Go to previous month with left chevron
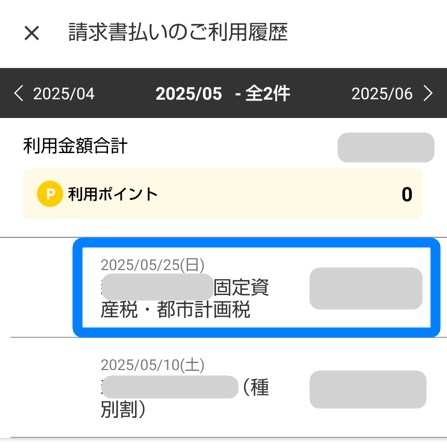Screen dimensions: 447x448 click(19, 93)
